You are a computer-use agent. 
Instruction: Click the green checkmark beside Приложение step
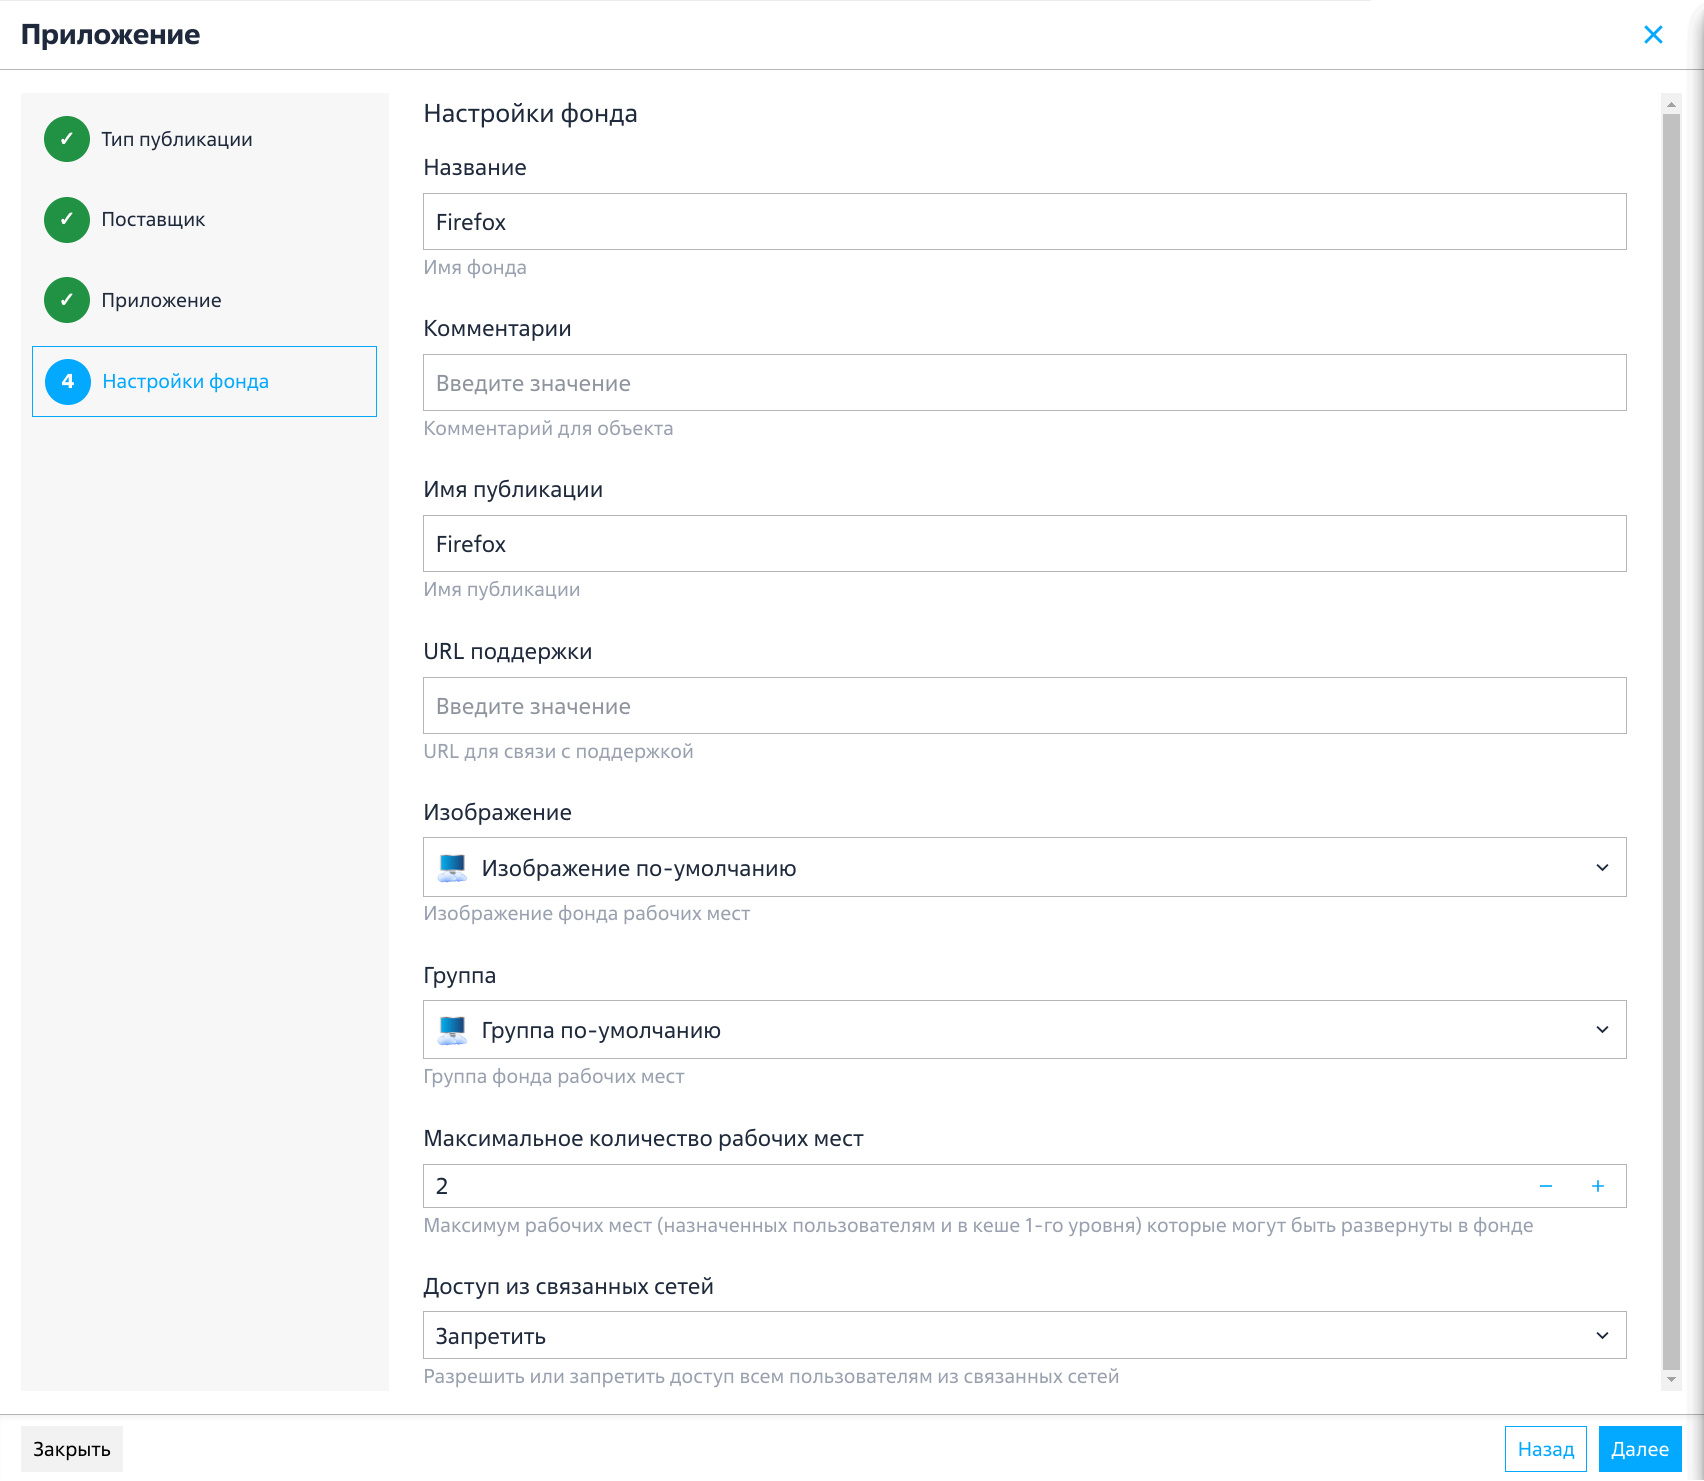click(67, 300)
